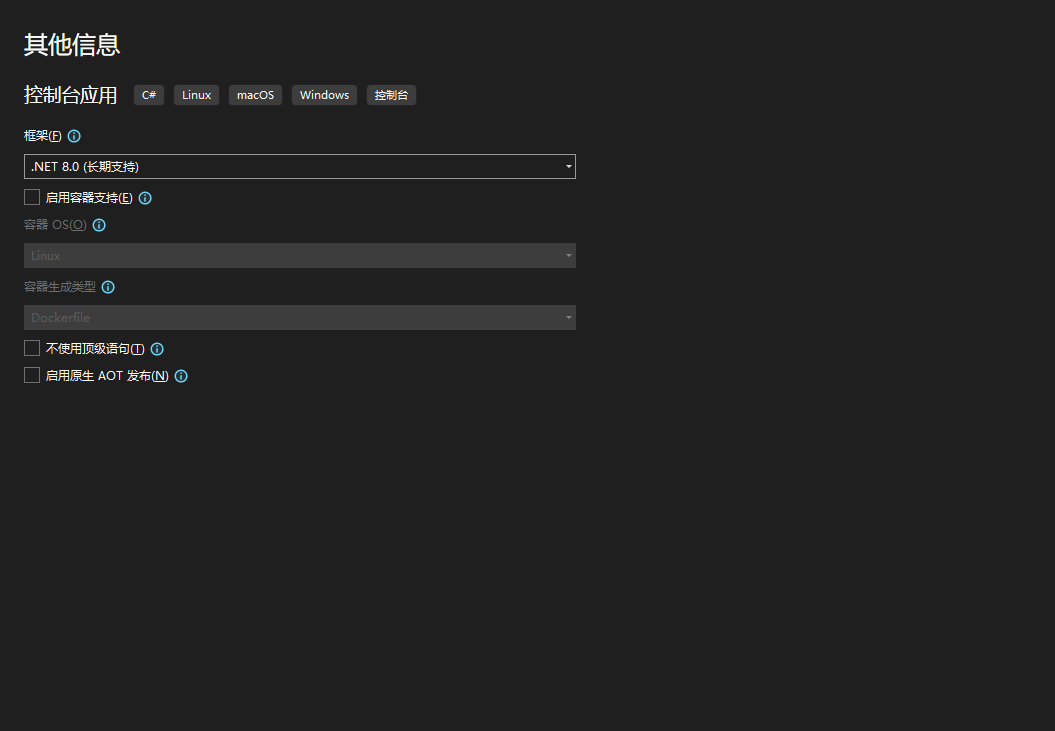
Task: Click the 其他信息 page heading
Action: click(x=72, y=45)
